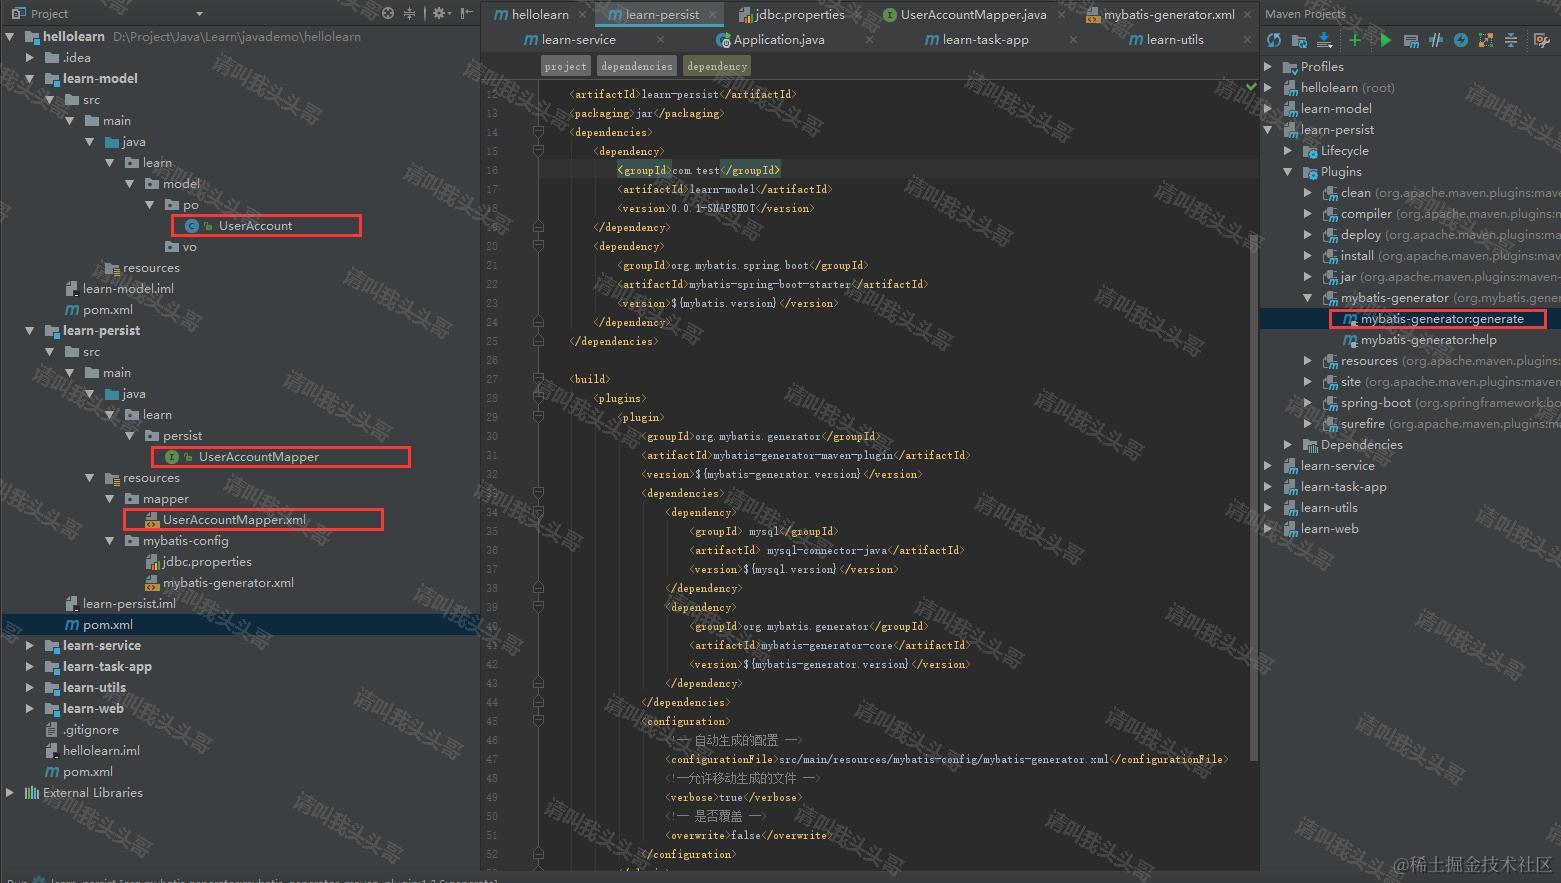Click the scroll-from-source target icon in Project panel

[389, 14]
